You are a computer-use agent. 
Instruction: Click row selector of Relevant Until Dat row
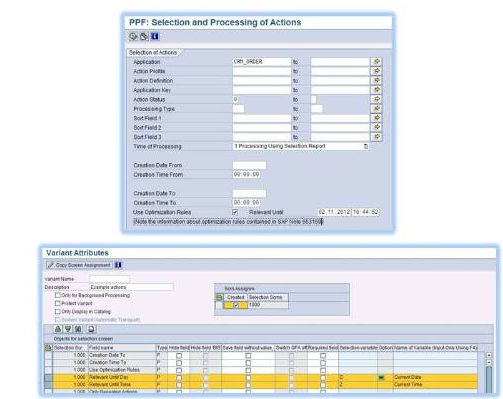49,377
